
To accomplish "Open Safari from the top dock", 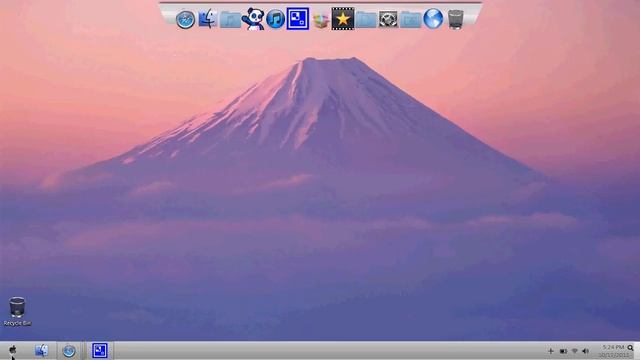I will 185,19.
